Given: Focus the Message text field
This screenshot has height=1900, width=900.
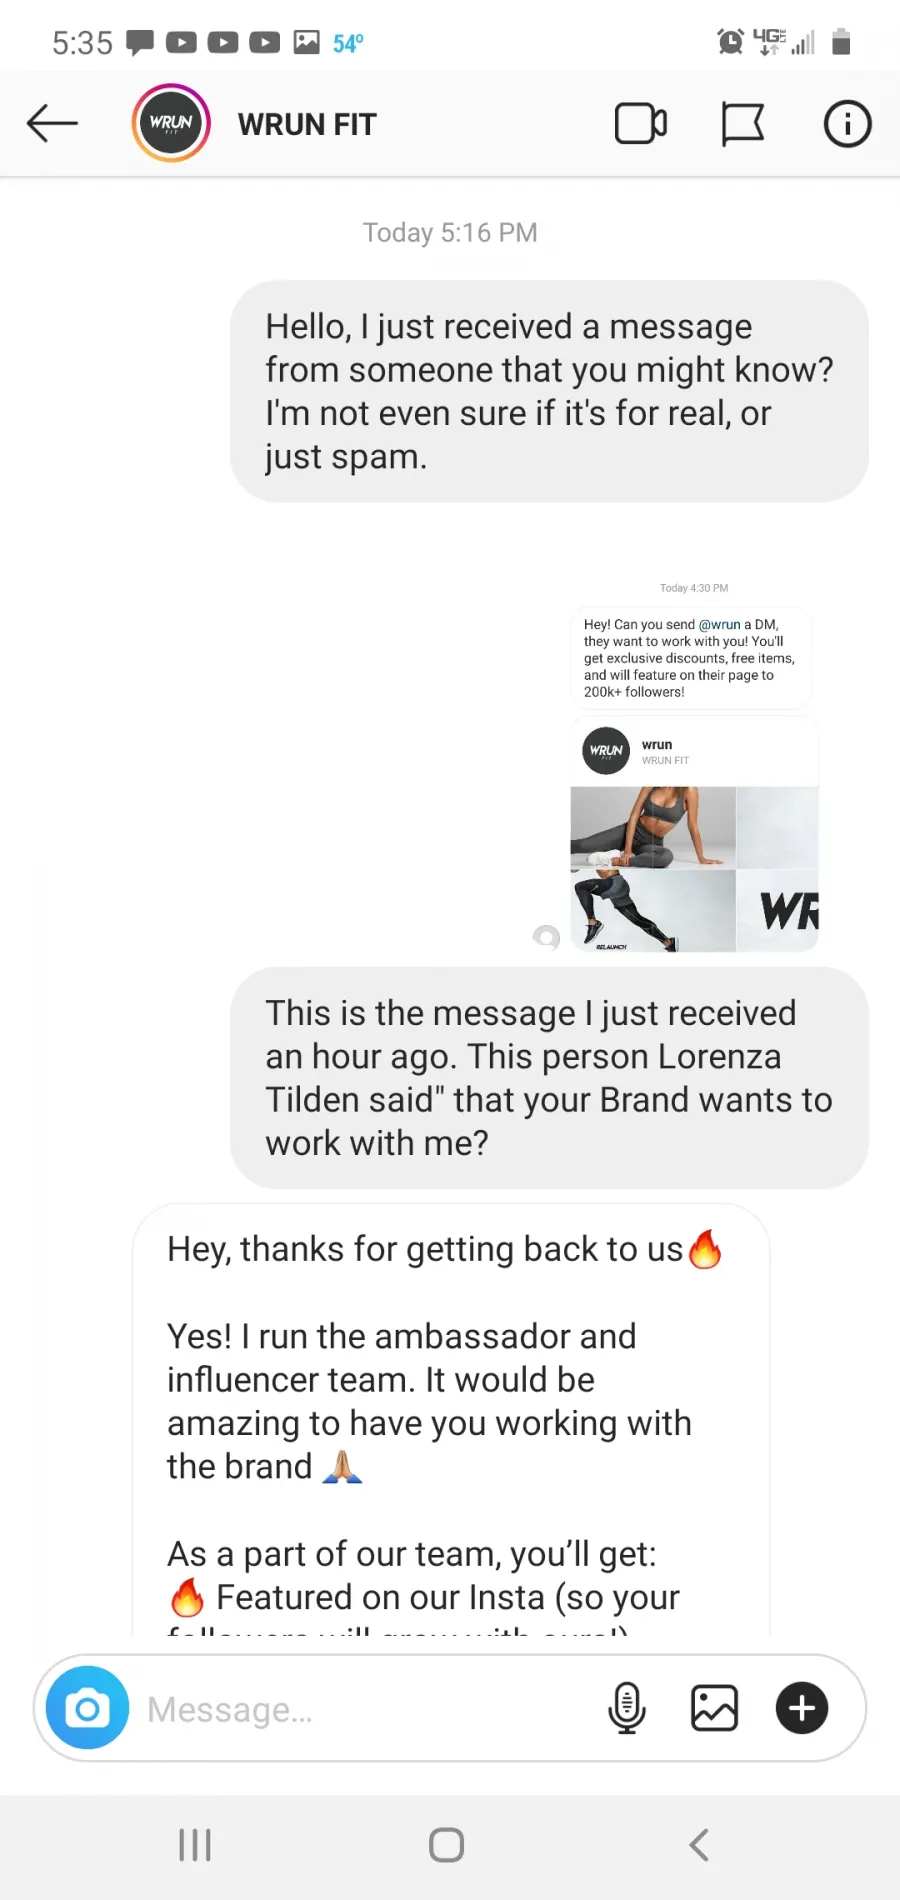Looking at the screenshot, I should (370, 1709).
